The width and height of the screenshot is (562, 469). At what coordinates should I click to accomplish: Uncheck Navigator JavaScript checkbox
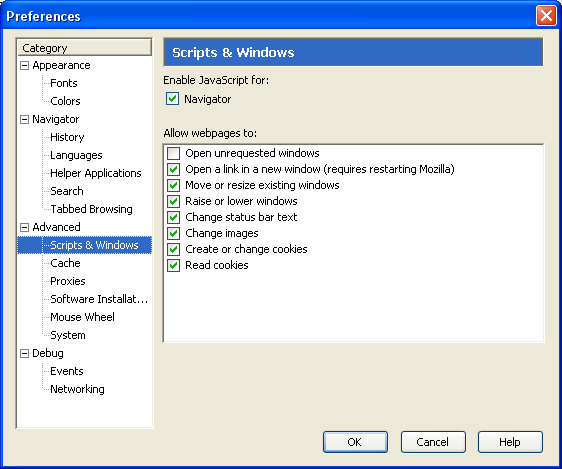point(172,99)
